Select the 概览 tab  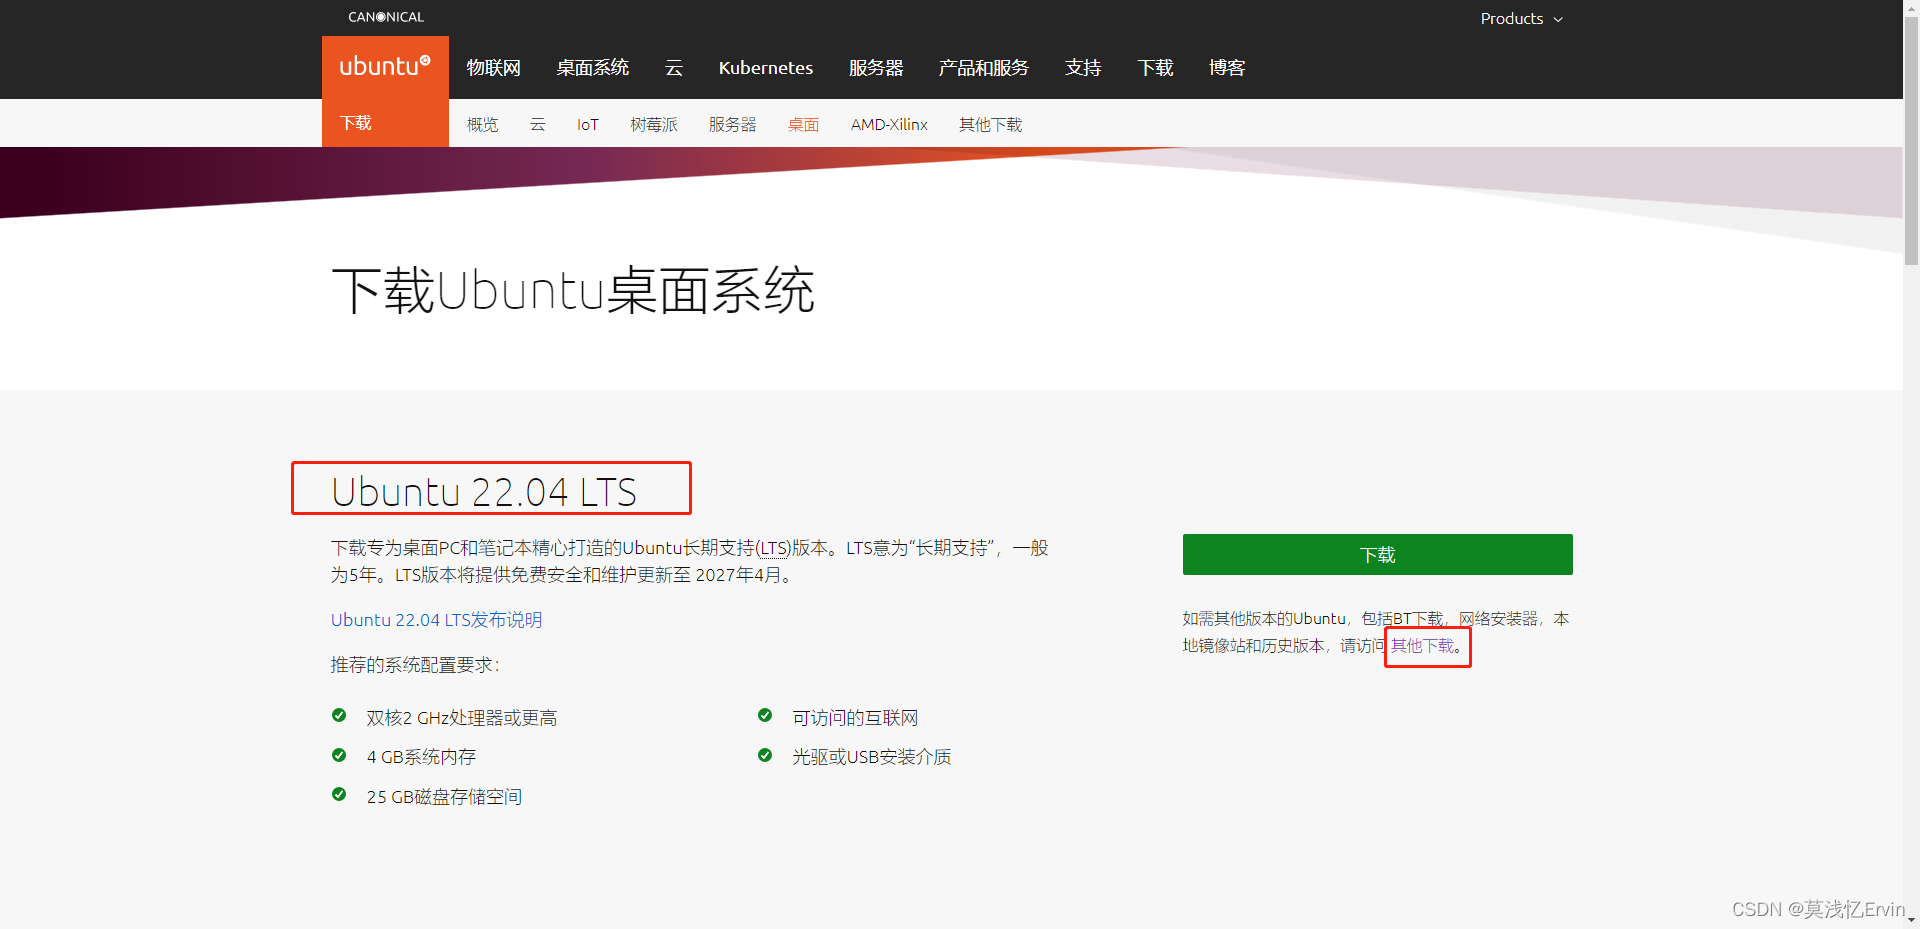(x=481, y=124)
